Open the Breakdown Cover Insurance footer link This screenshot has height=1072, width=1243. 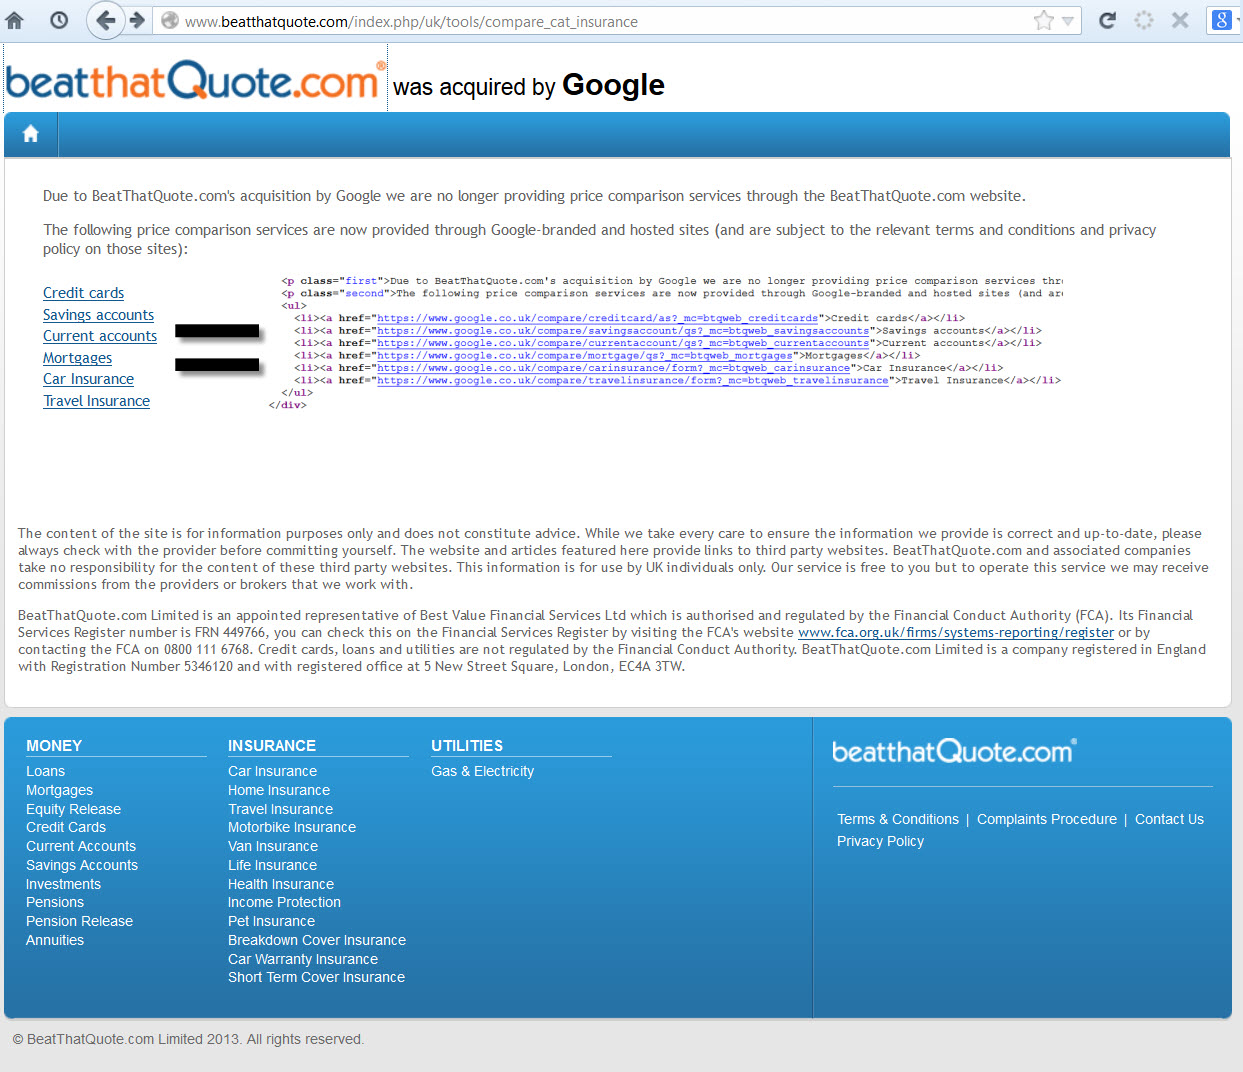[317, 940]
